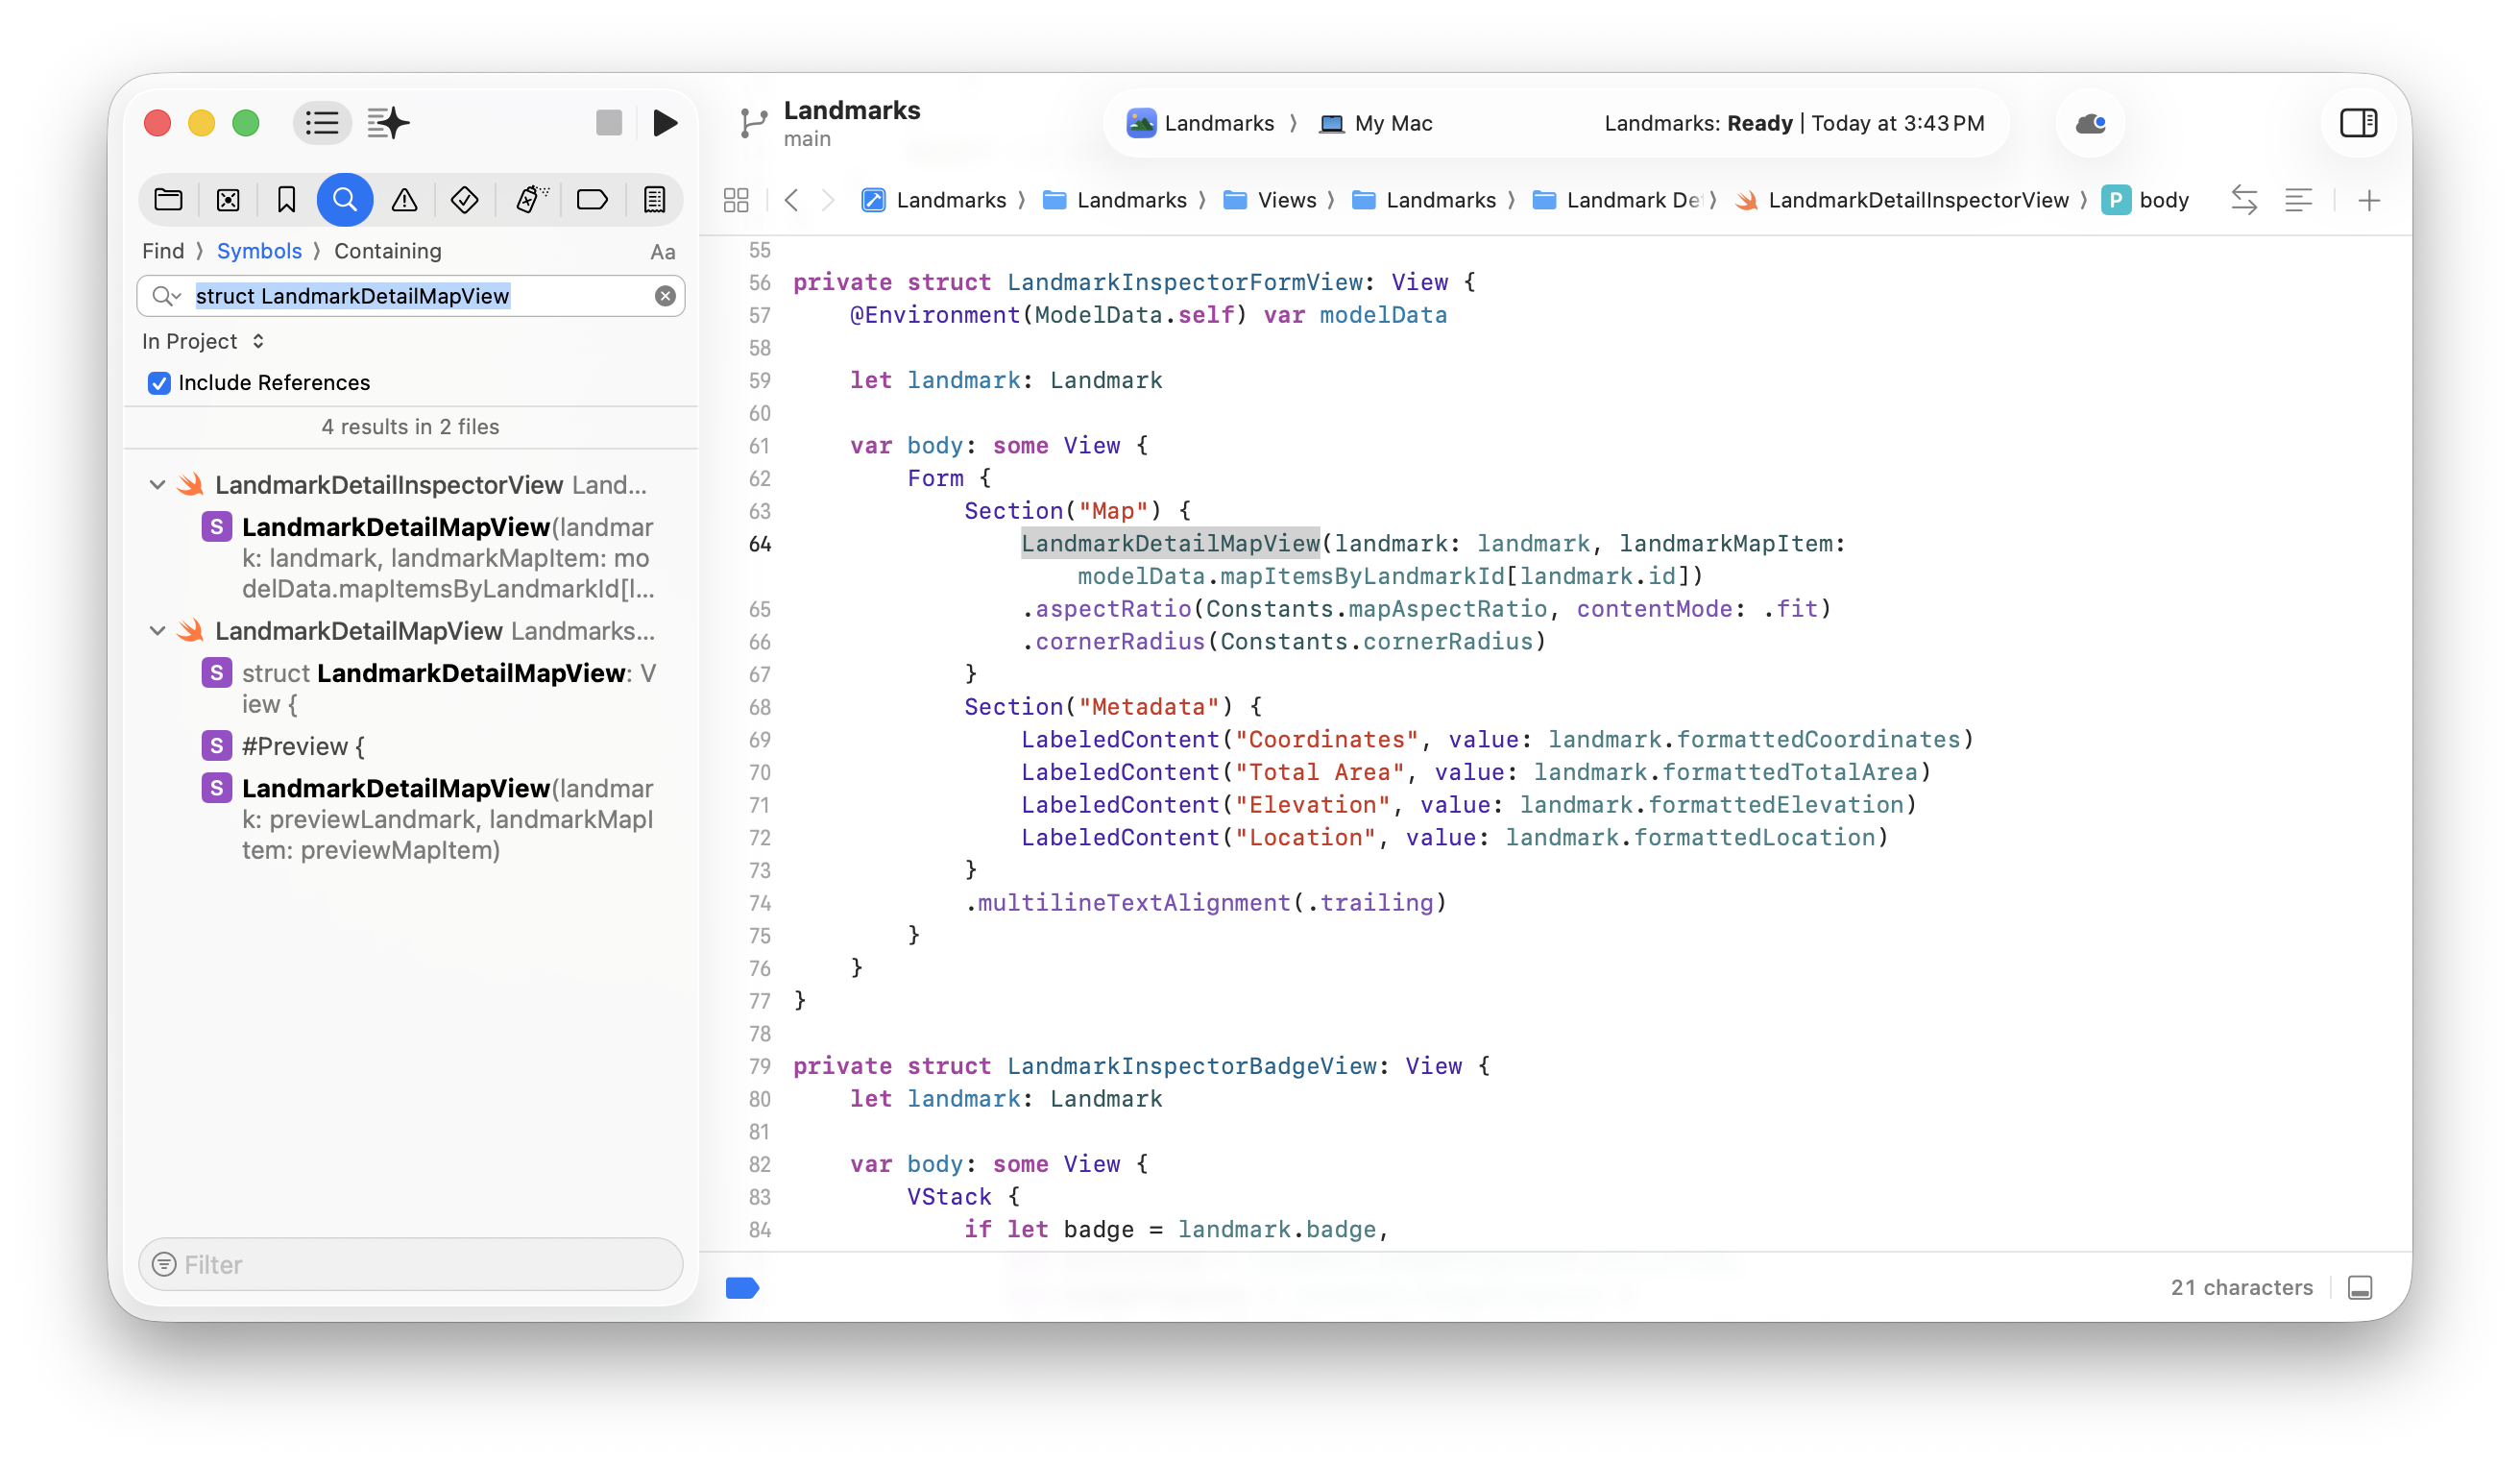This screenshot has width=2520, height=1464.
Task: Toggle the navigator sidebar list button
Action: [322, 123]
